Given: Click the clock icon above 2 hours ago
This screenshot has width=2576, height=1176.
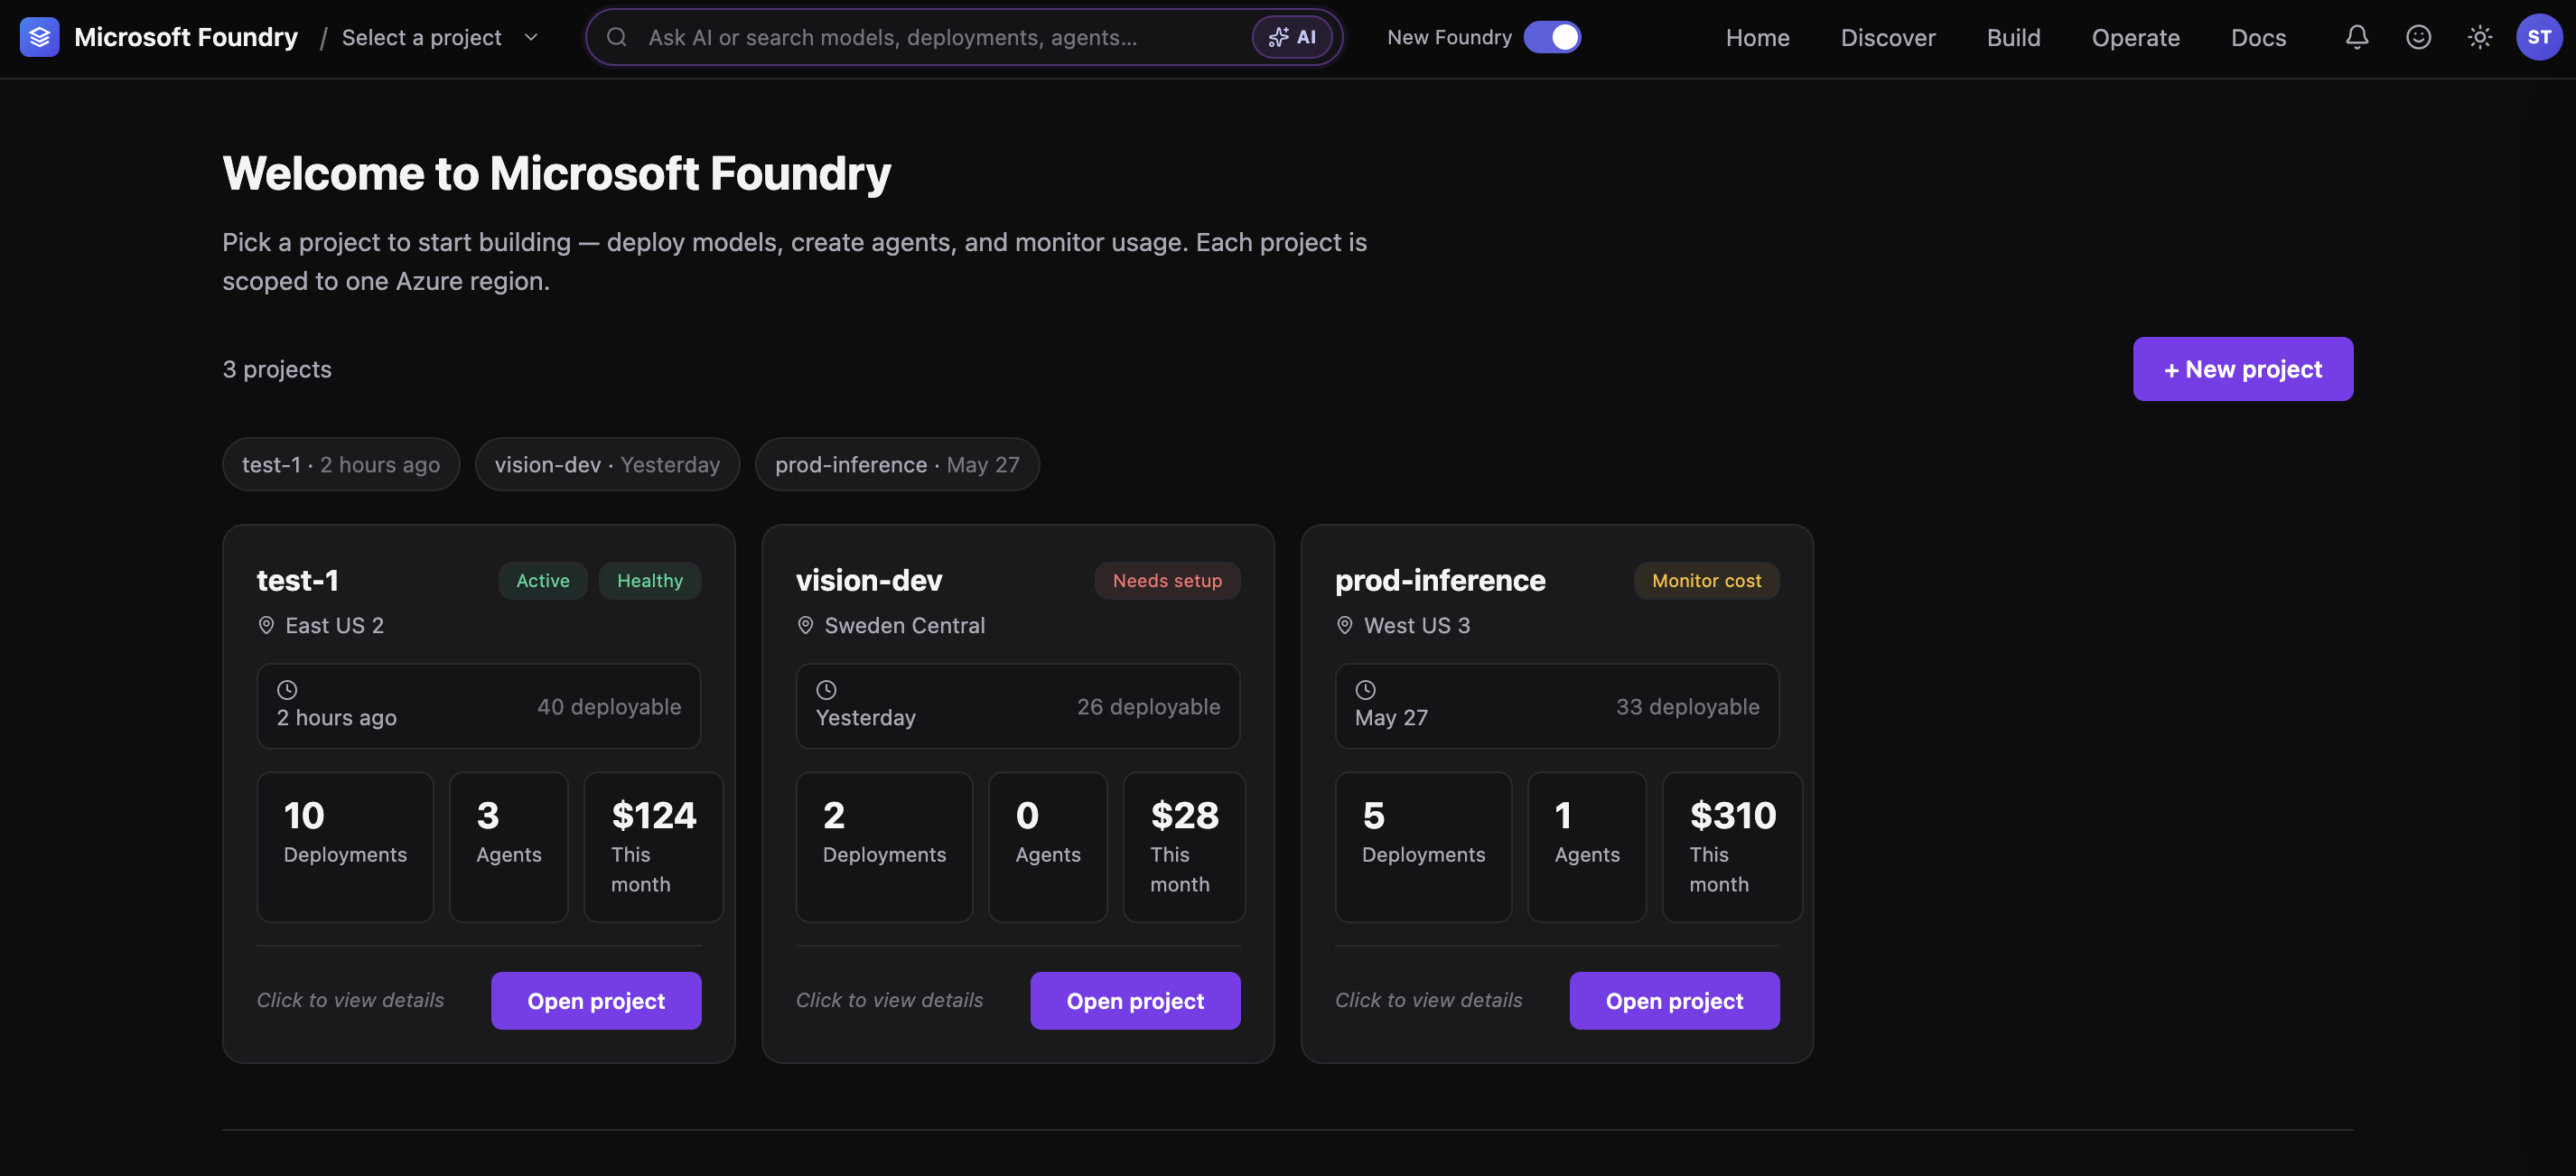Looking at the screenshot, I should (x=287, y=689).
